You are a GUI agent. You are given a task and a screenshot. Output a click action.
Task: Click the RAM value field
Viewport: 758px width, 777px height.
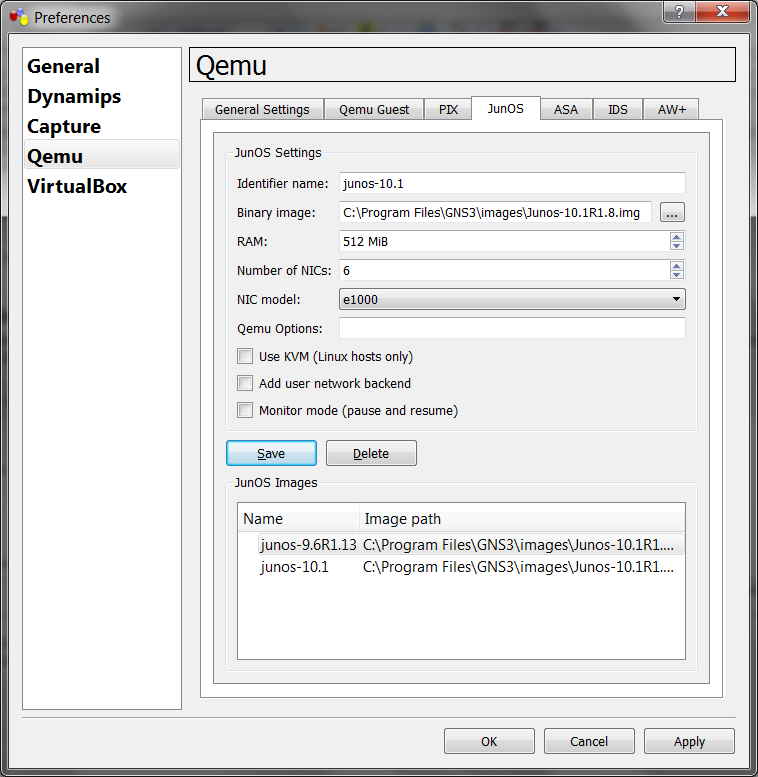504,241
